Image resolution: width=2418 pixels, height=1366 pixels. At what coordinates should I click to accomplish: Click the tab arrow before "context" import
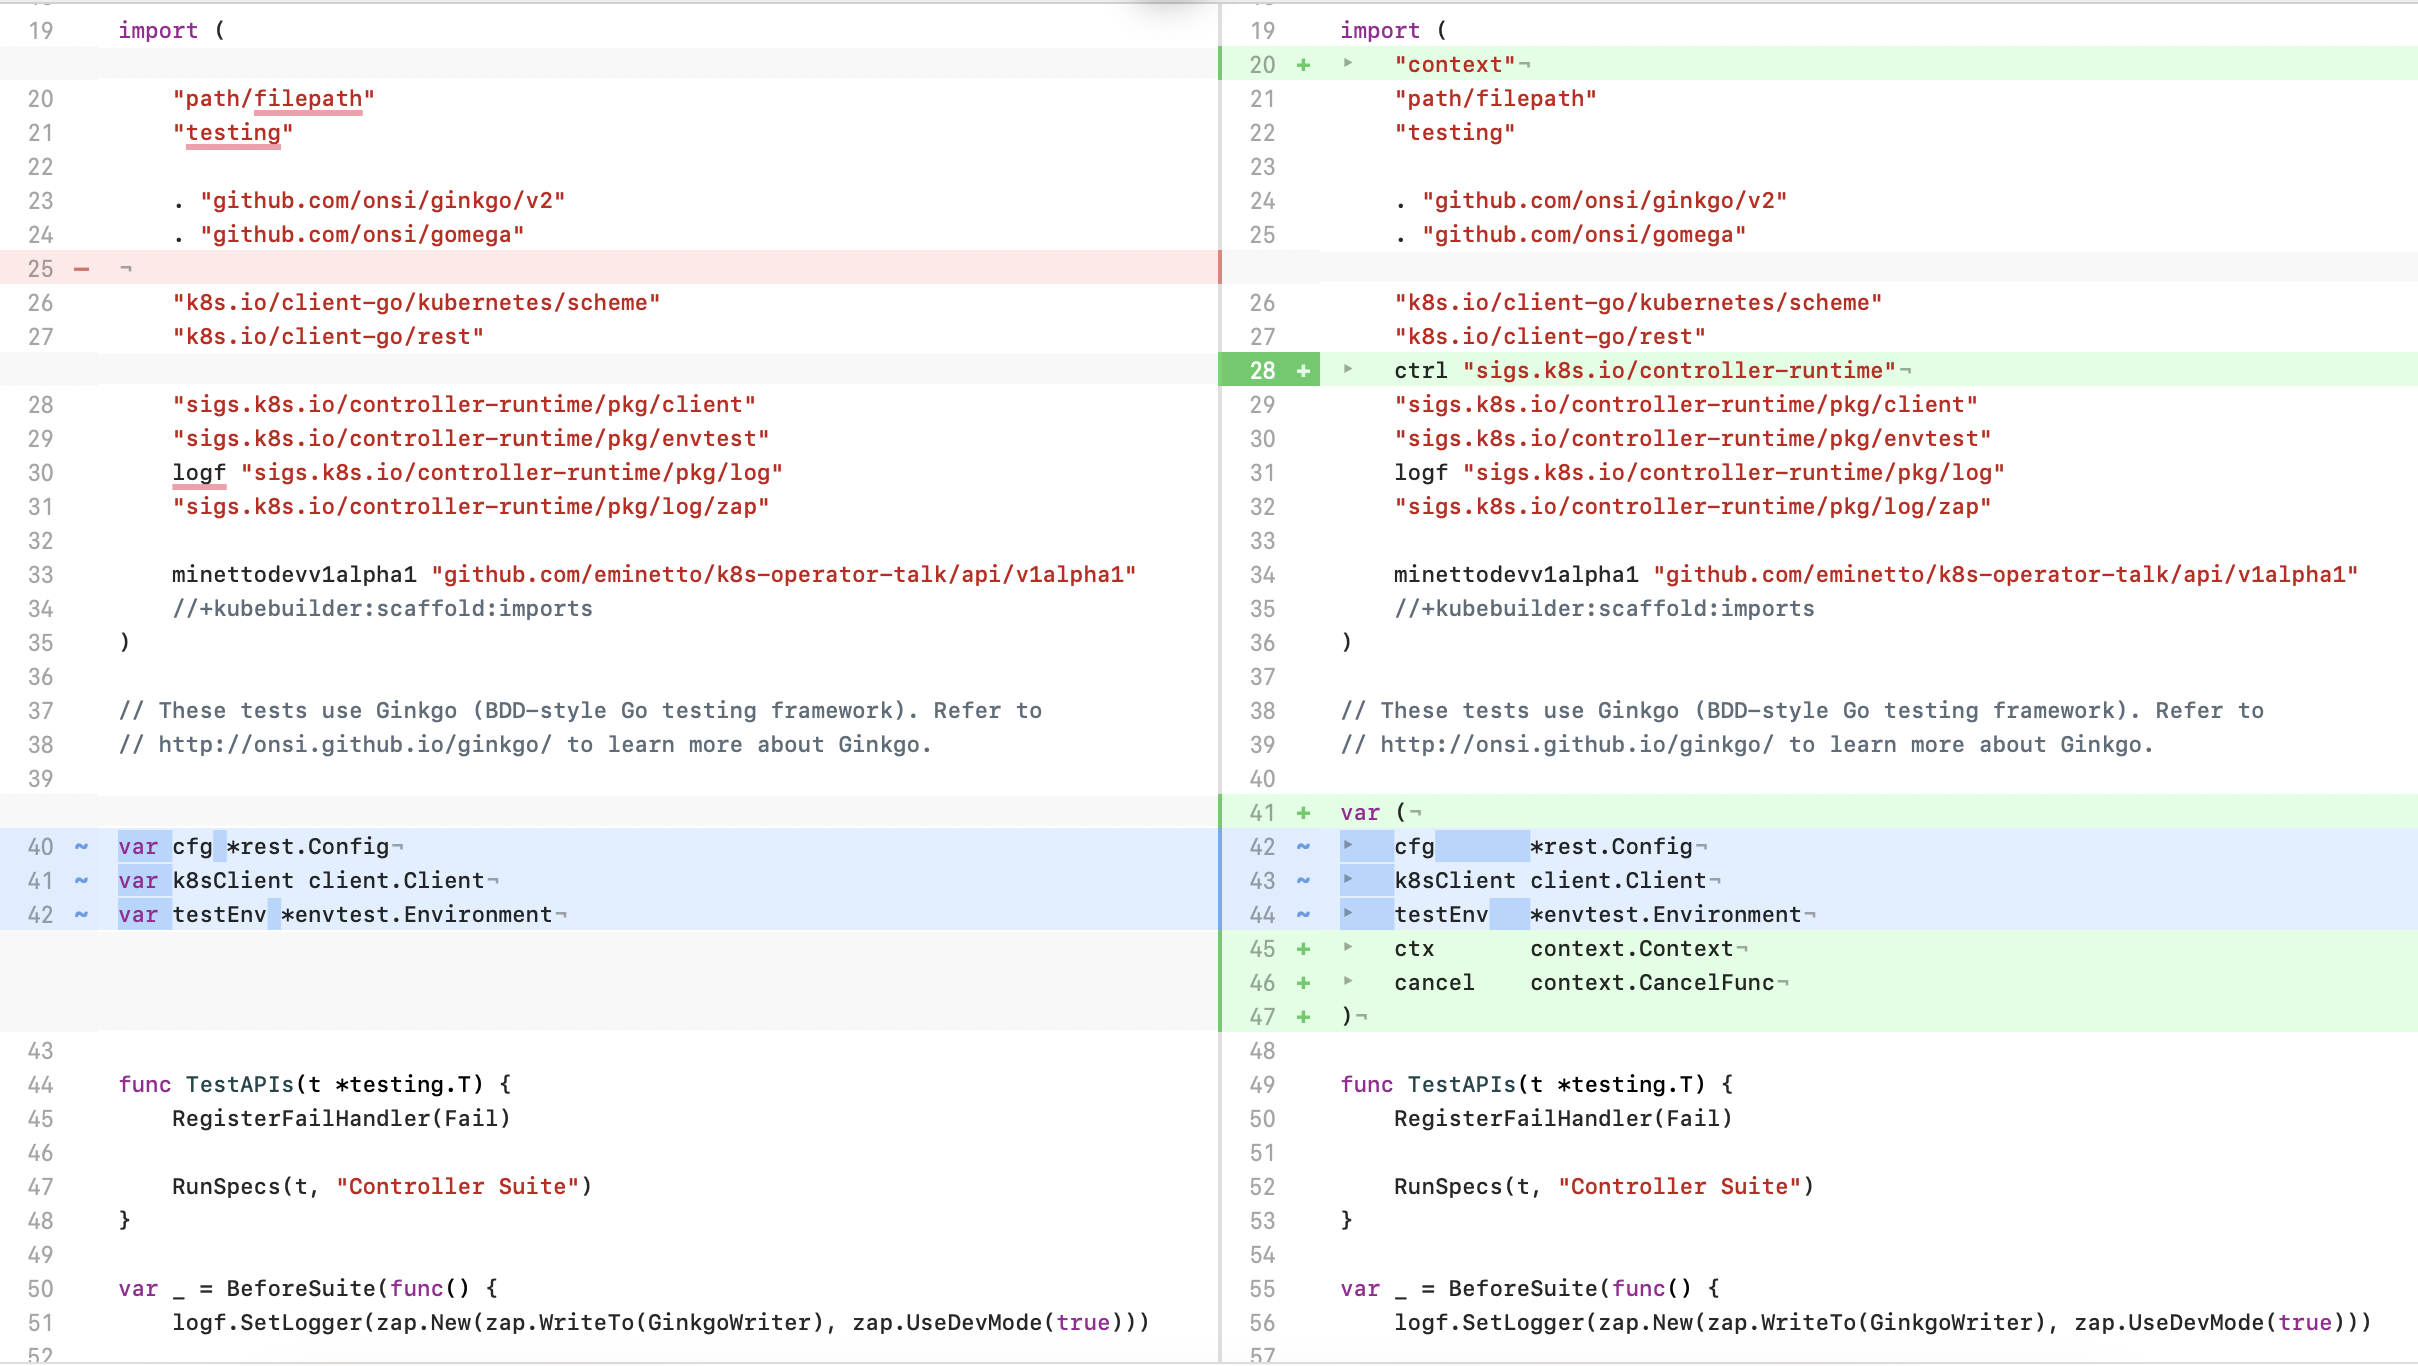[1348, 63]
